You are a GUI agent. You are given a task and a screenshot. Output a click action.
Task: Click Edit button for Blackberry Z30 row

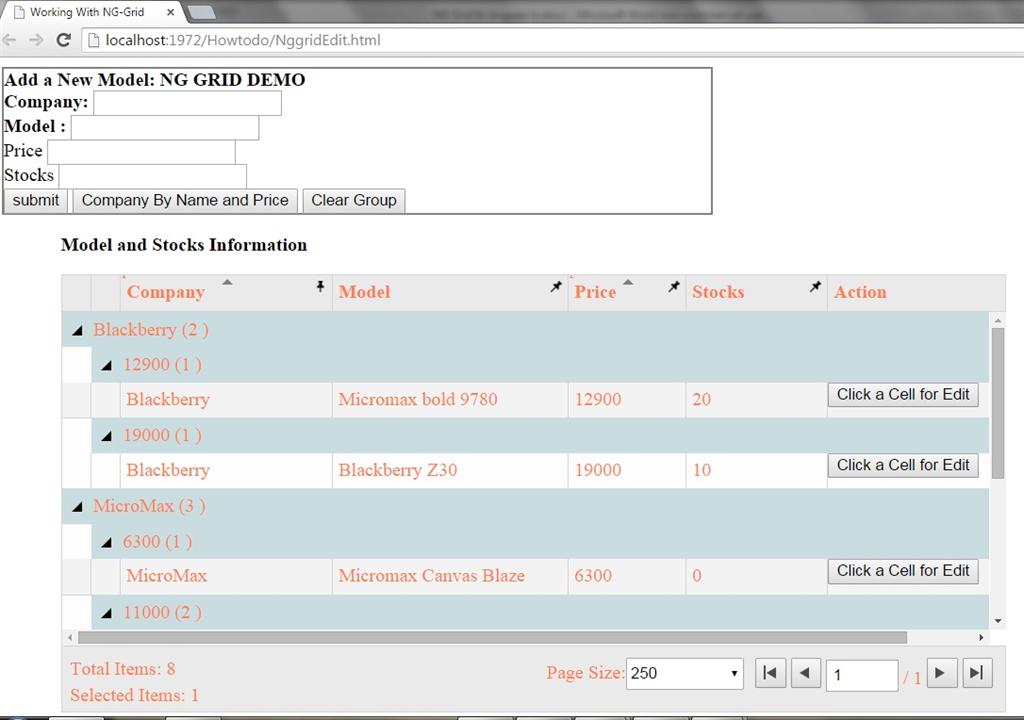pos(903,465)
